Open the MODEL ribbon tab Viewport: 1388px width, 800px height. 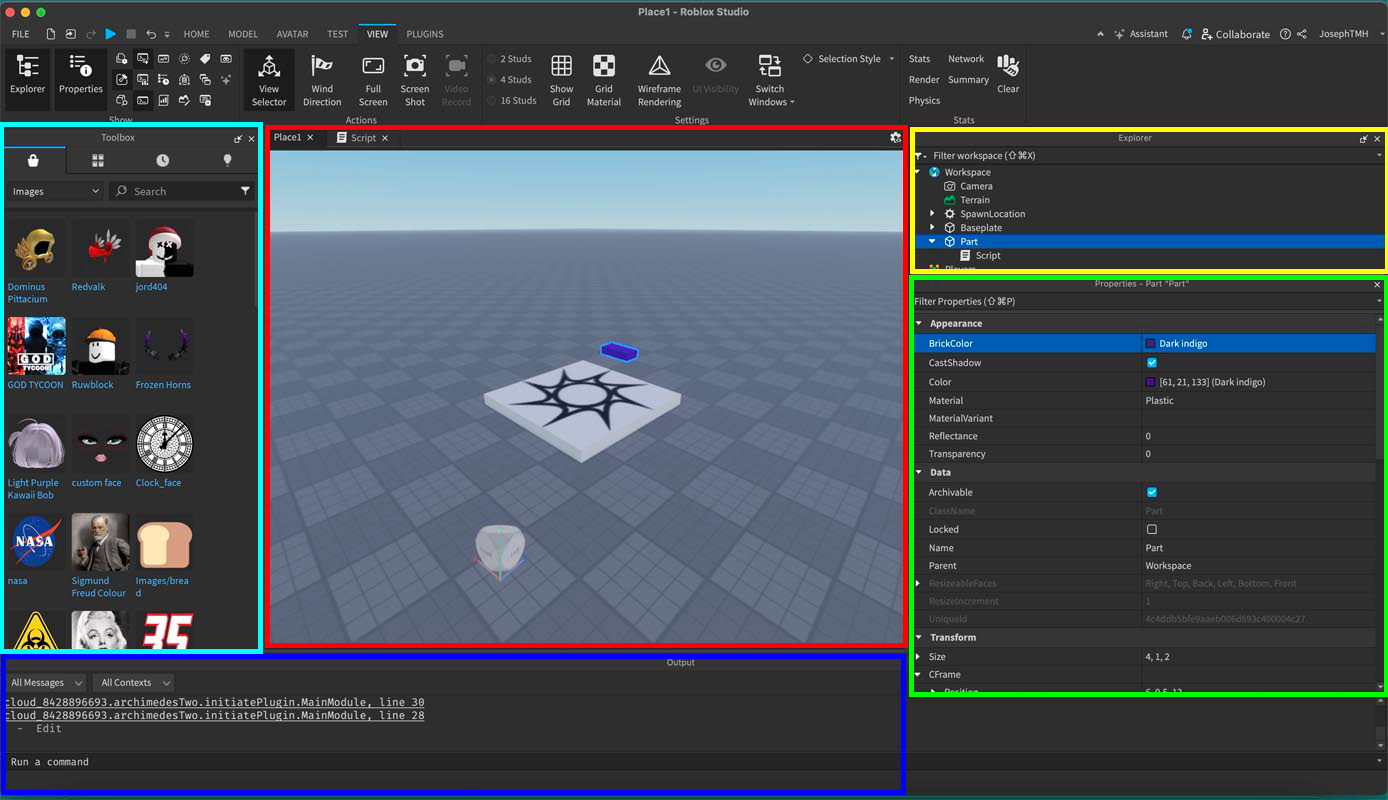pos(243,34)
